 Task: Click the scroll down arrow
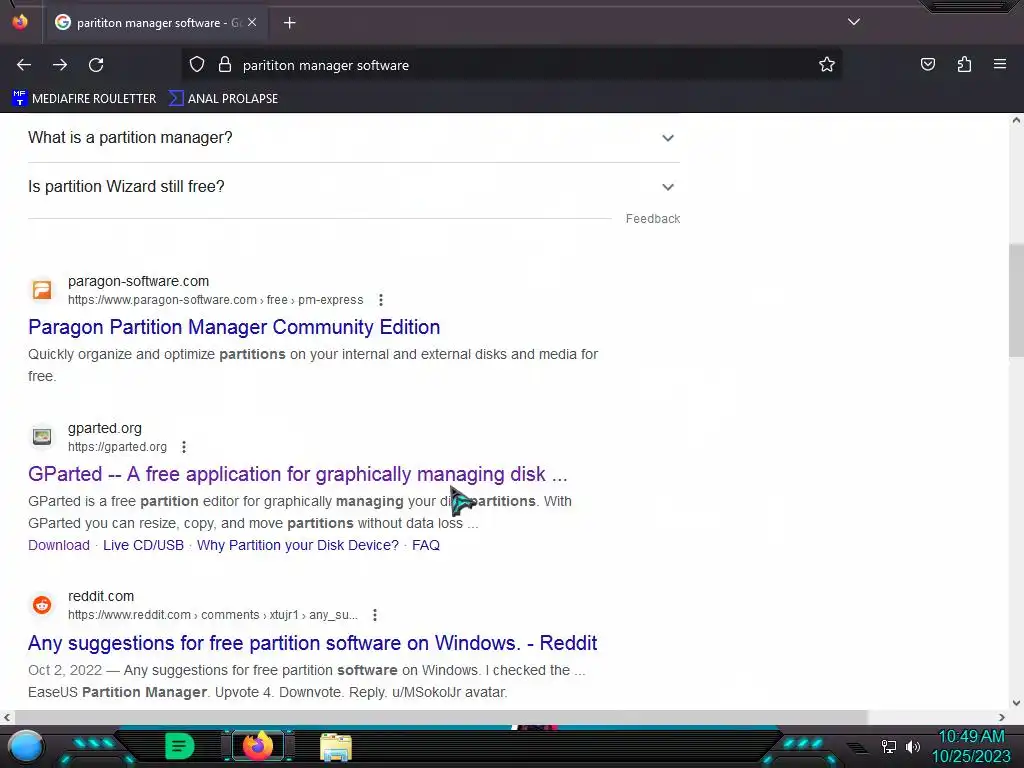coord(1016,703)
